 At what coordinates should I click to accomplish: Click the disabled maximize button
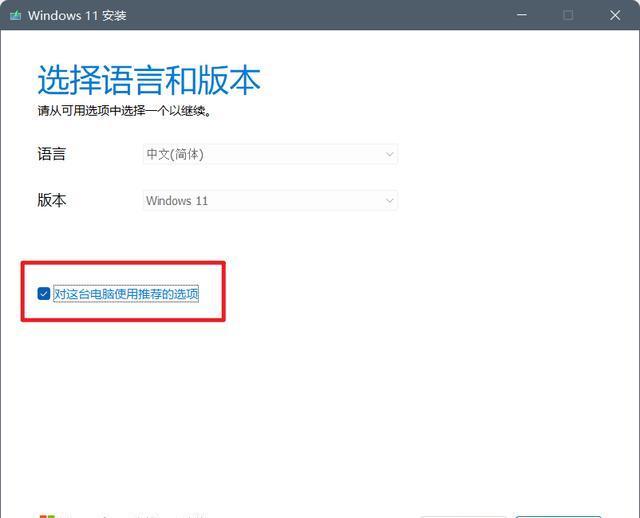tap(568, 15)
